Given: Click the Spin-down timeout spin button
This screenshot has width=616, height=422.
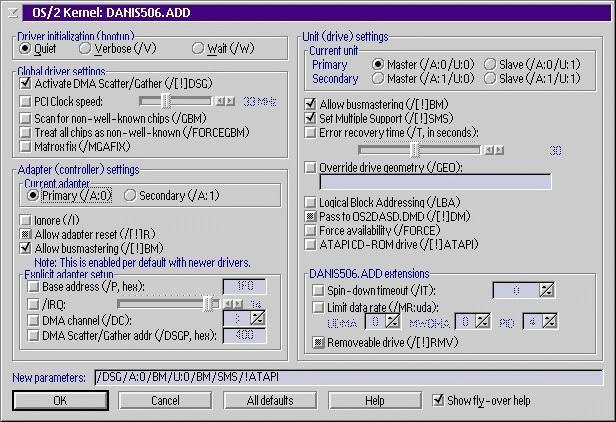Looking at the screenshot, I should click(547, 290).
